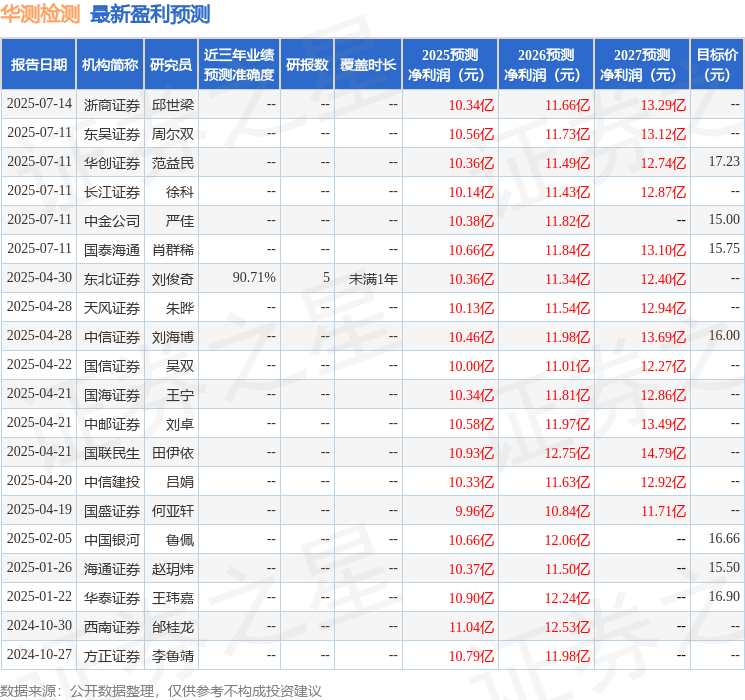Click target price 15.00
Image resolution: width=745 pixels, height=700 pixels.
click(x=724, y=220)
